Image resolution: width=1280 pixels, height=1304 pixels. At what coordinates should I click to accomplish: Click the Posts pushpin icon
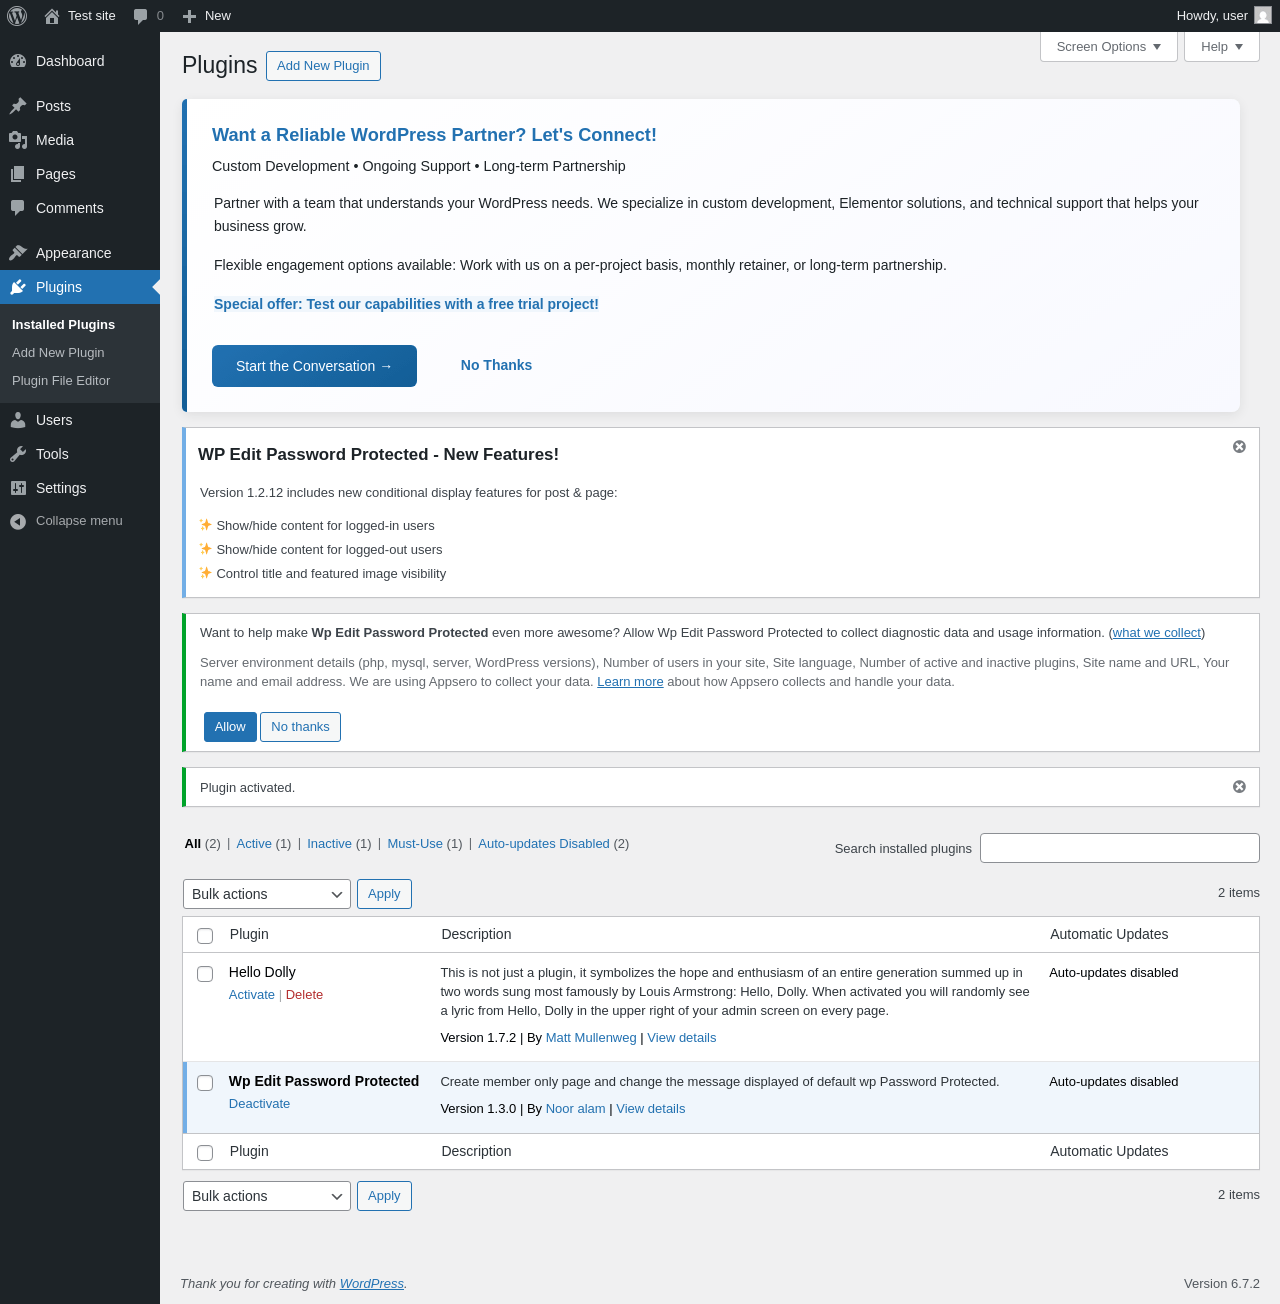(18, 106)
